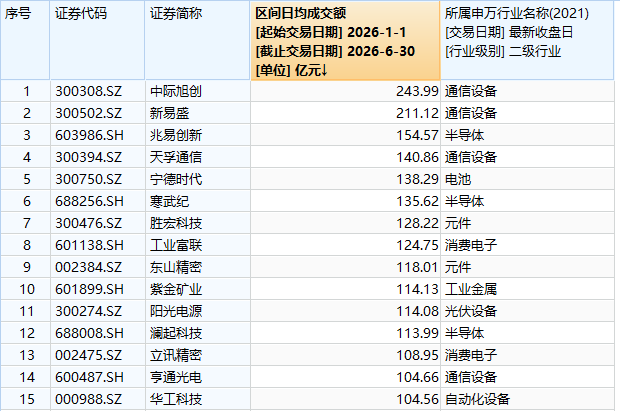620x411 pixels.
Task: Select stock code 300502.SZ
Action: coord(89,114)
